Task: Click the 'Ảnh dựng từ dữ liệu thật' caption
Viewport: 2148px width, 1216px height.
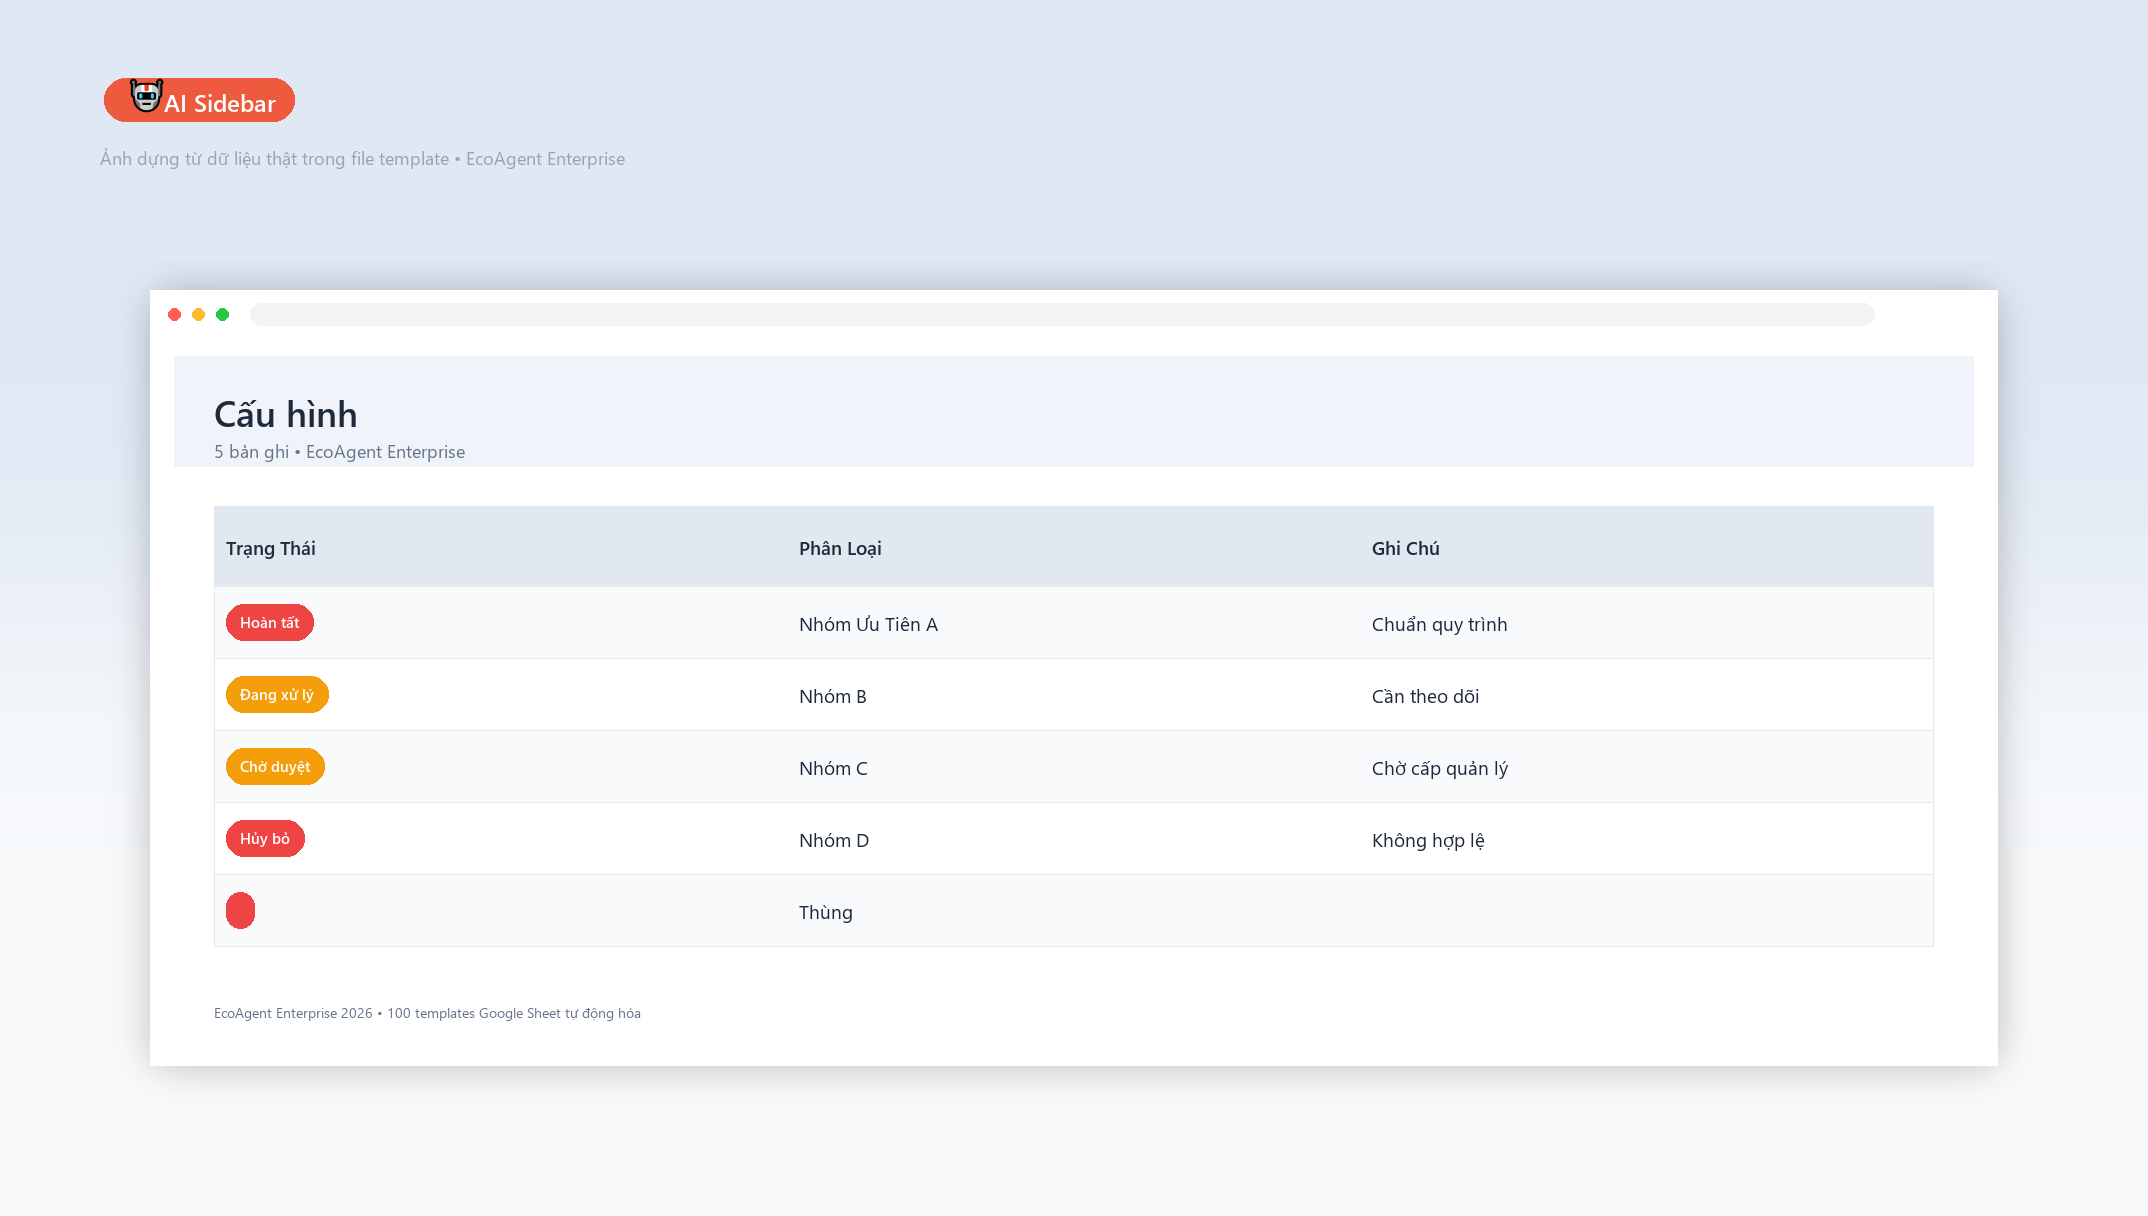Action: (362, 159)
